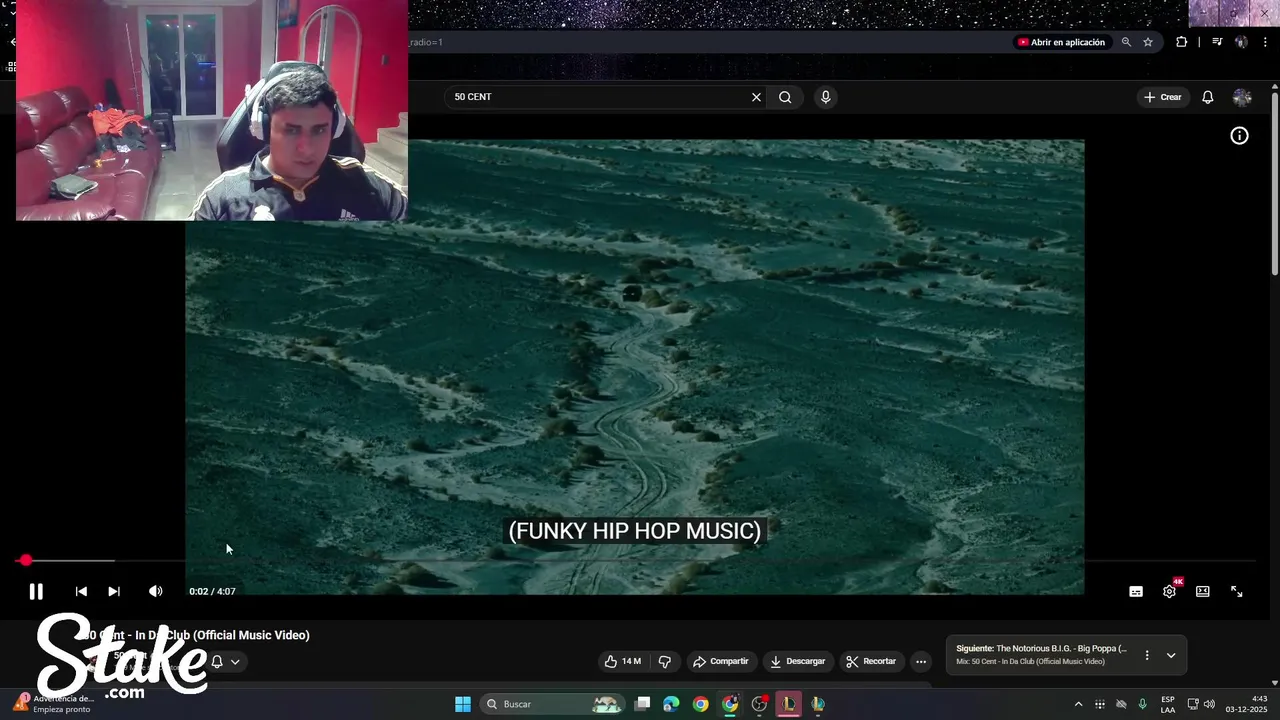Switch ESP LAA keyboard language
Viewport: 1280px width, 720px height.
[1168, 704]
